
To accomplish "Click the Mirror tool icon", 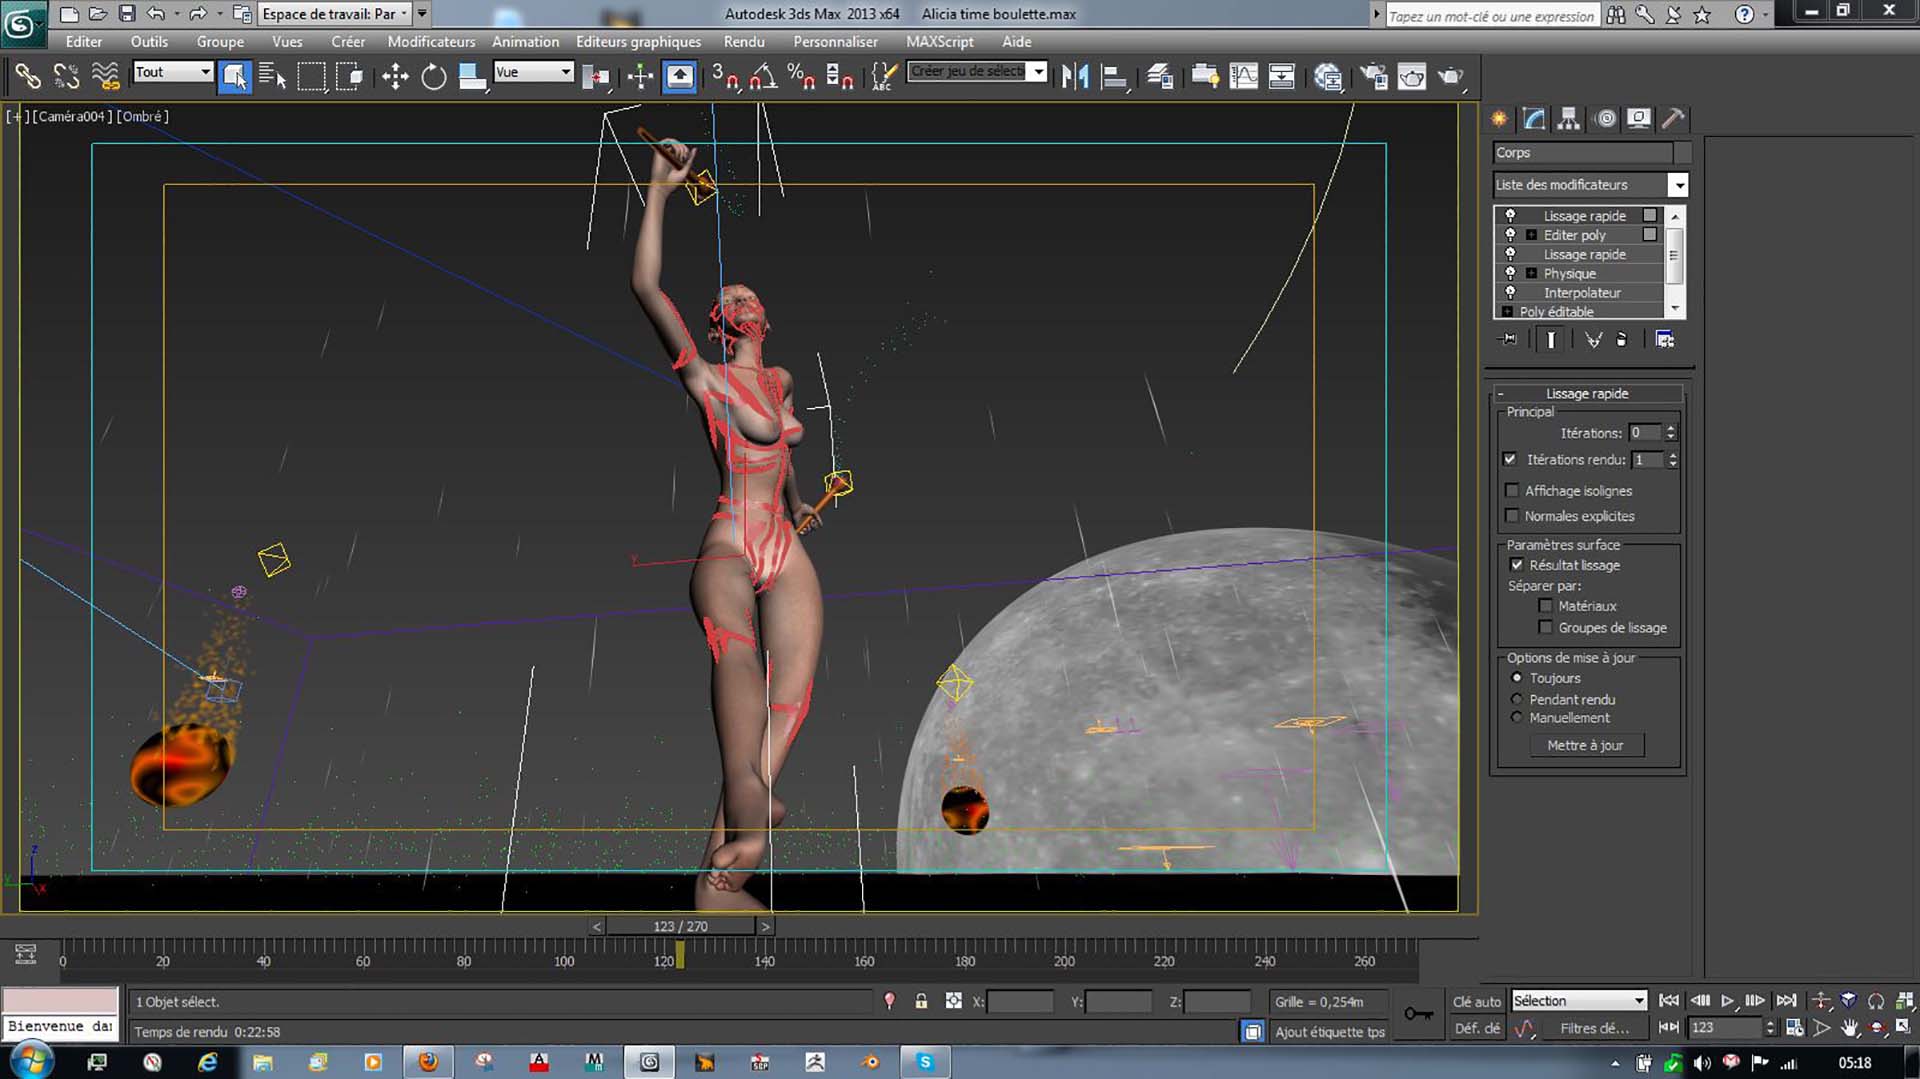I will pos(1075,77).
